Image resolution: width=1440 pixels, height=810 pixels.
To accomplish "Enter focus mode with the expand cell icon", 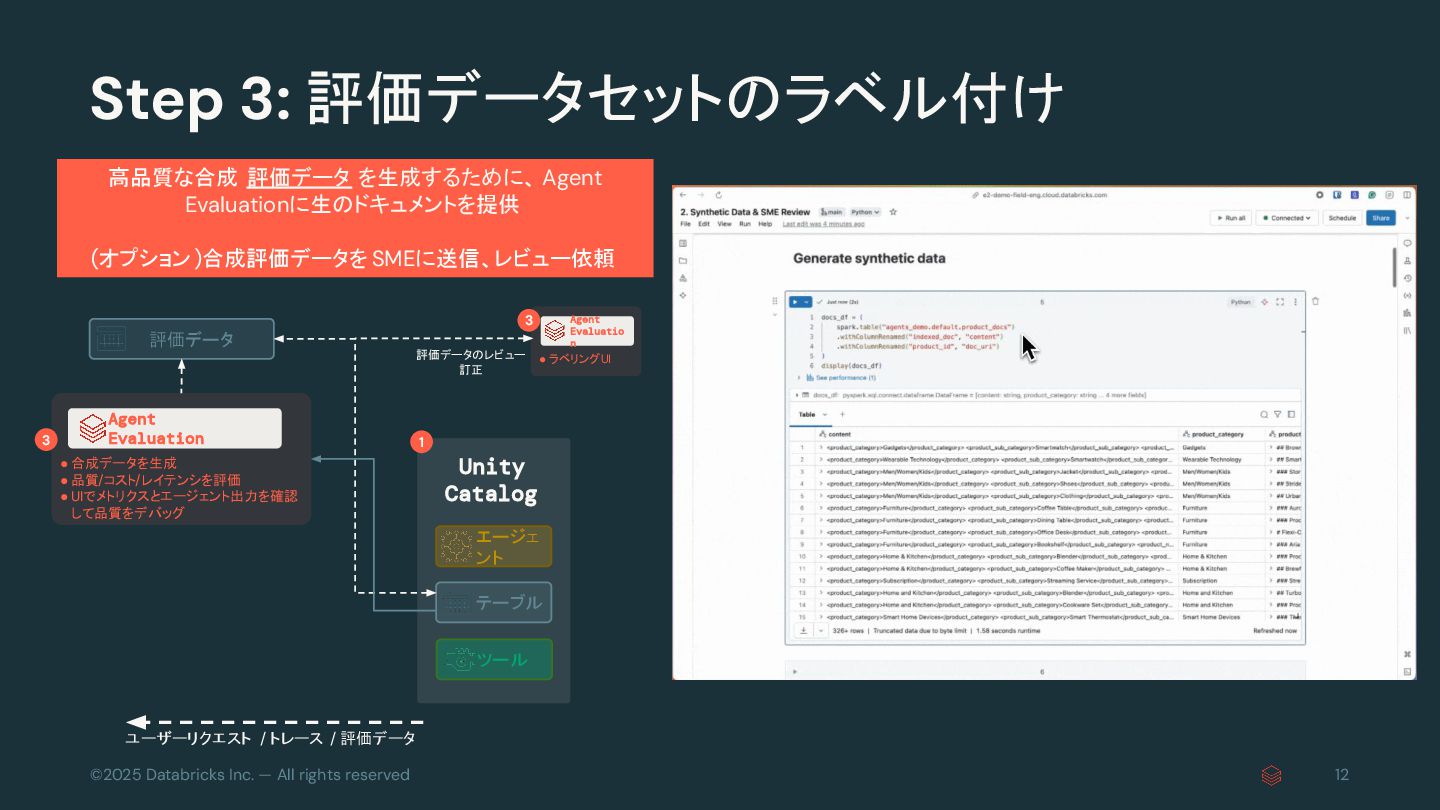I will click(x=1280, y=301).
